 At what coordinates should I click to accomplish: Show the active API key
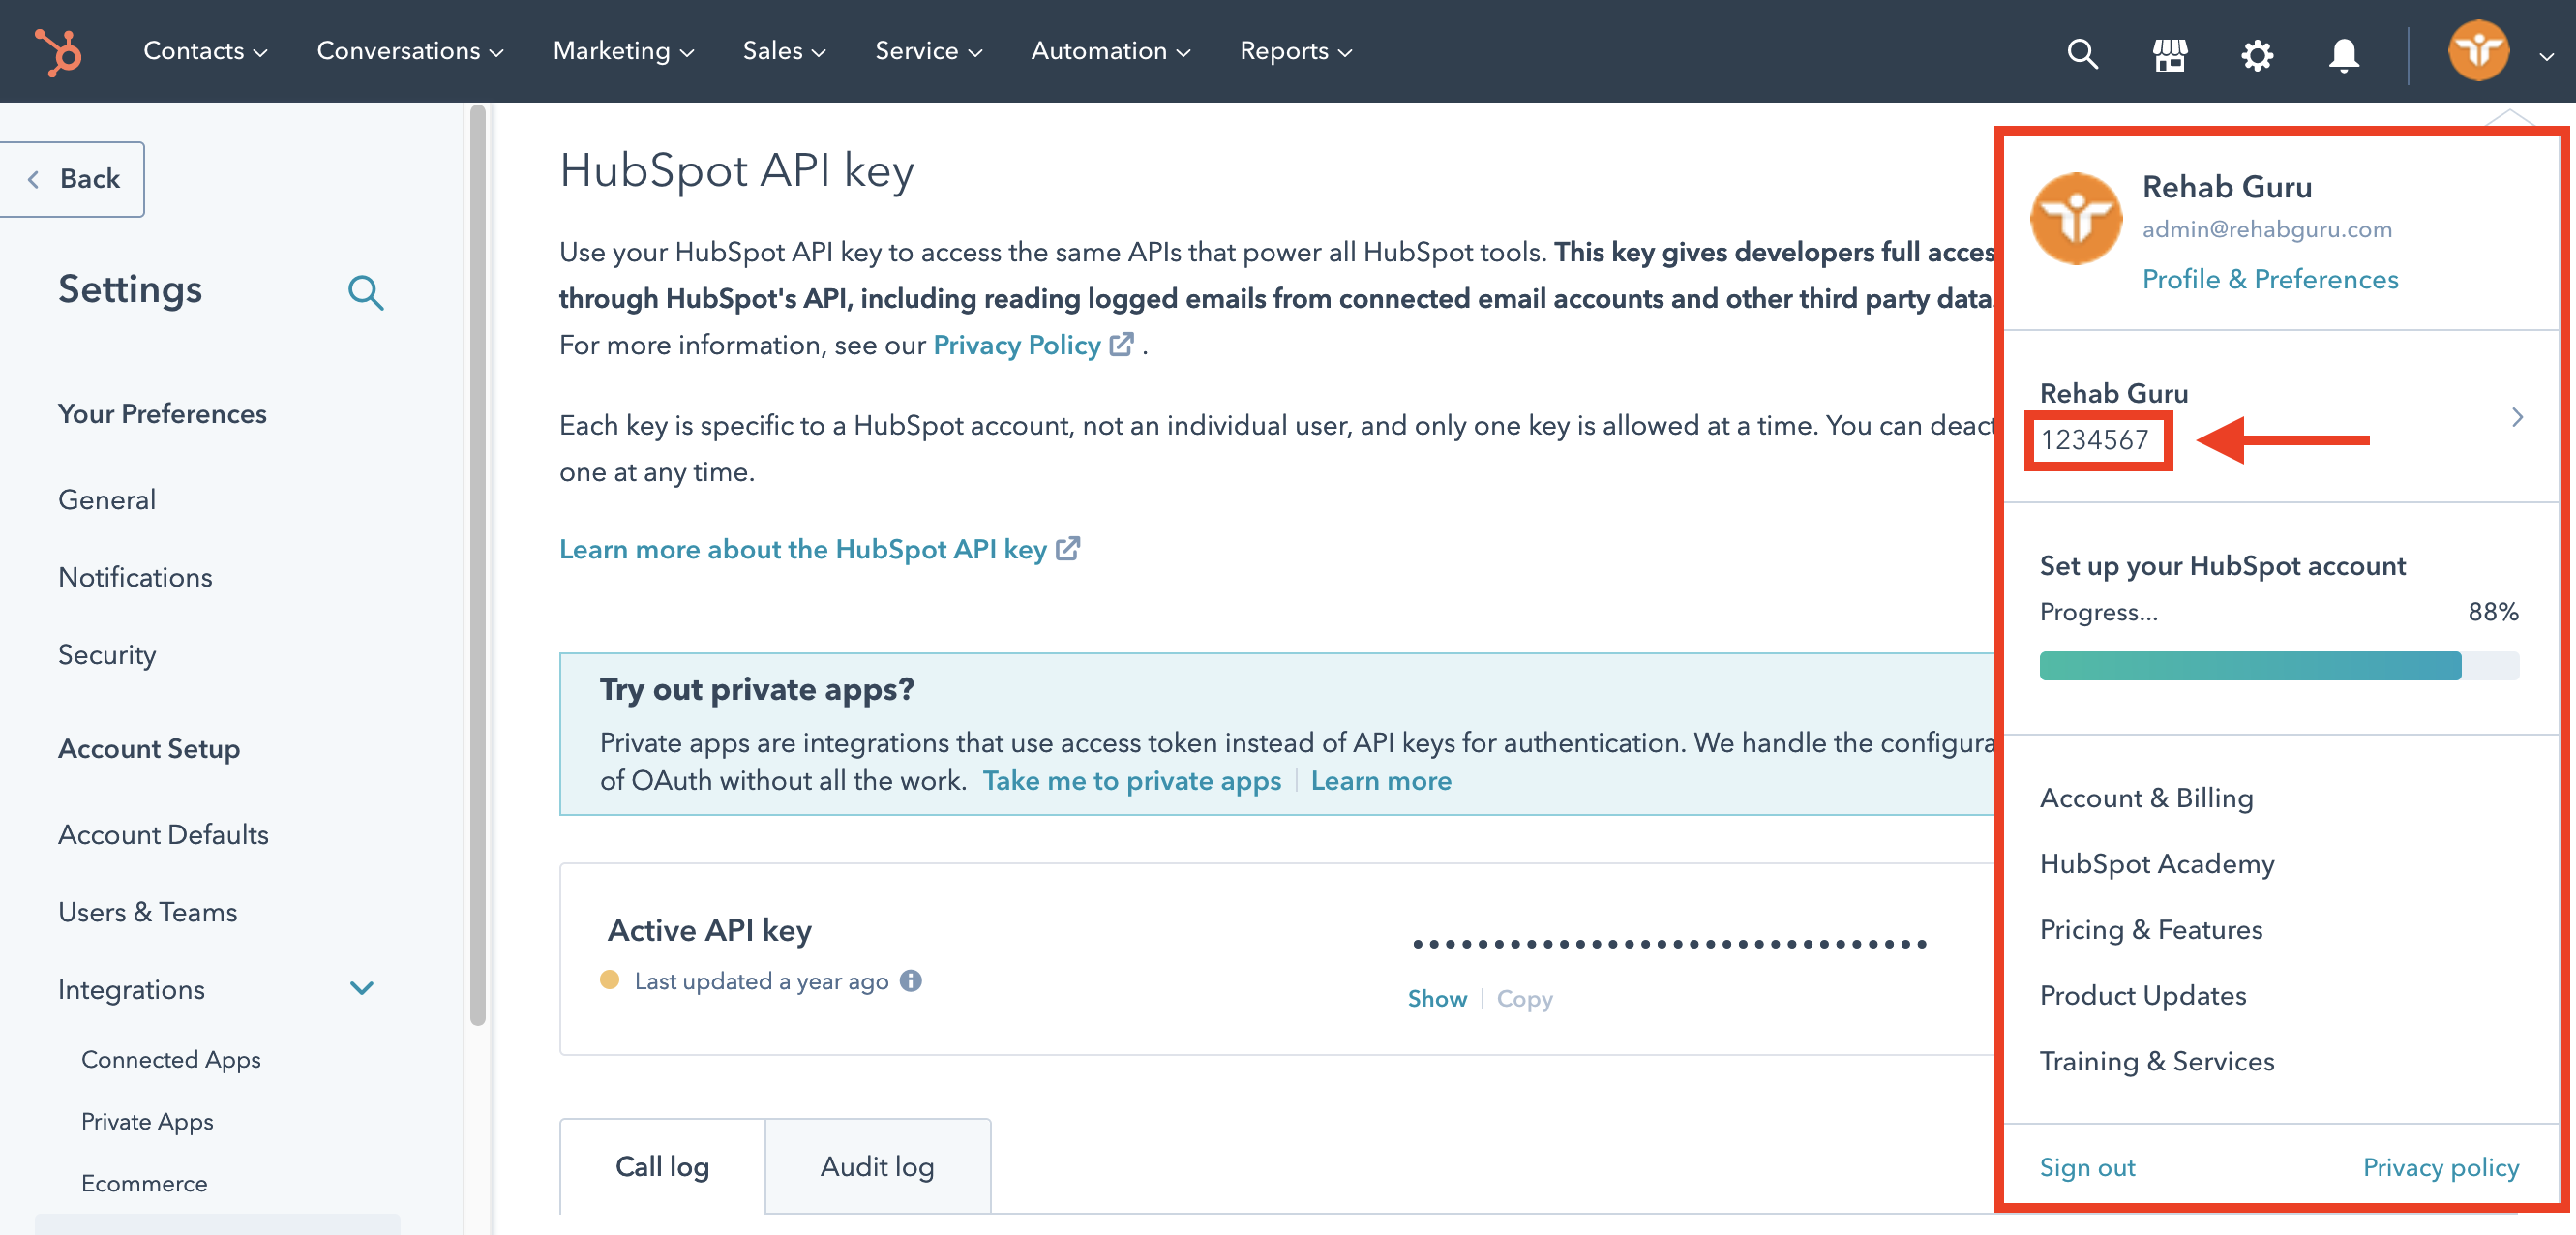[1437, 998]
